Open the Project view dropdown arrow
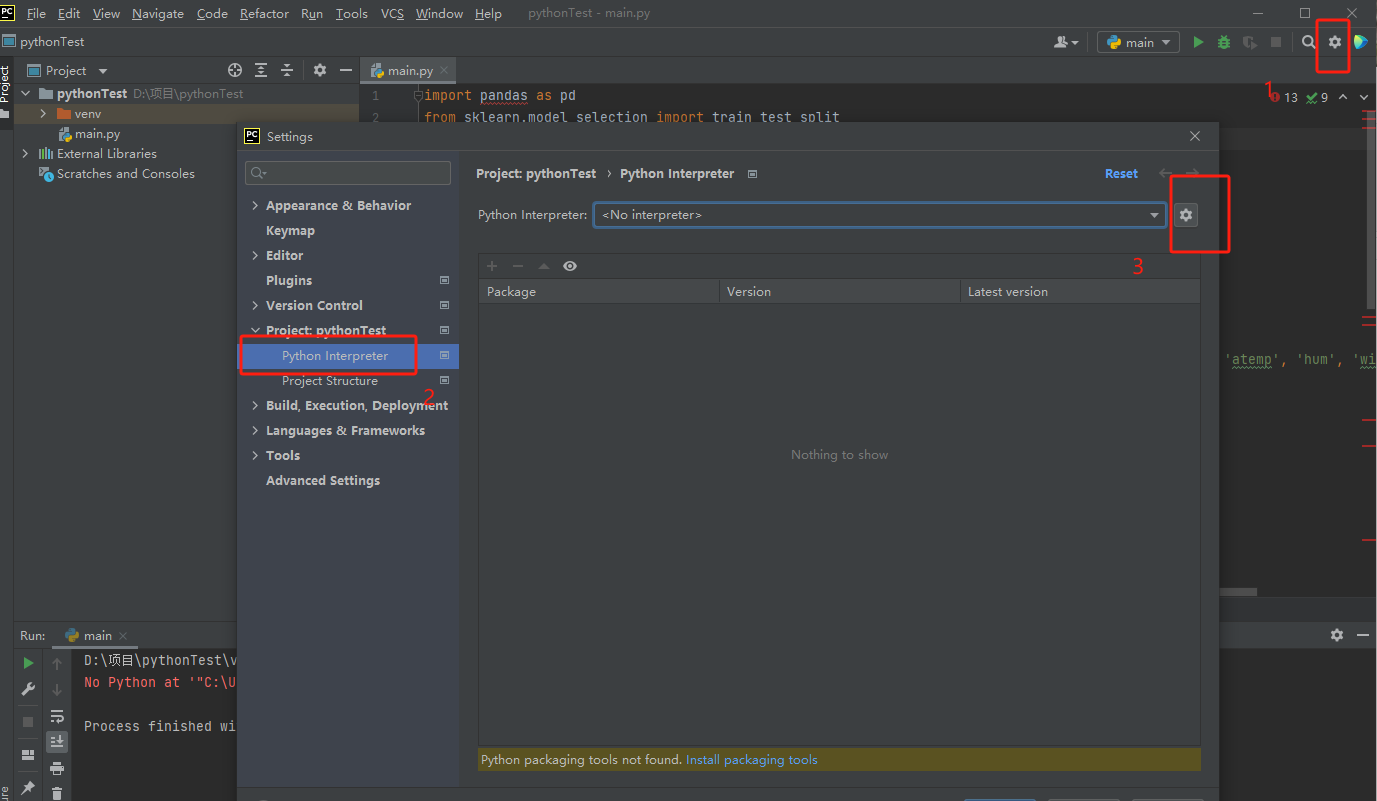This screenshot has width=1377, height=801. 103,71
